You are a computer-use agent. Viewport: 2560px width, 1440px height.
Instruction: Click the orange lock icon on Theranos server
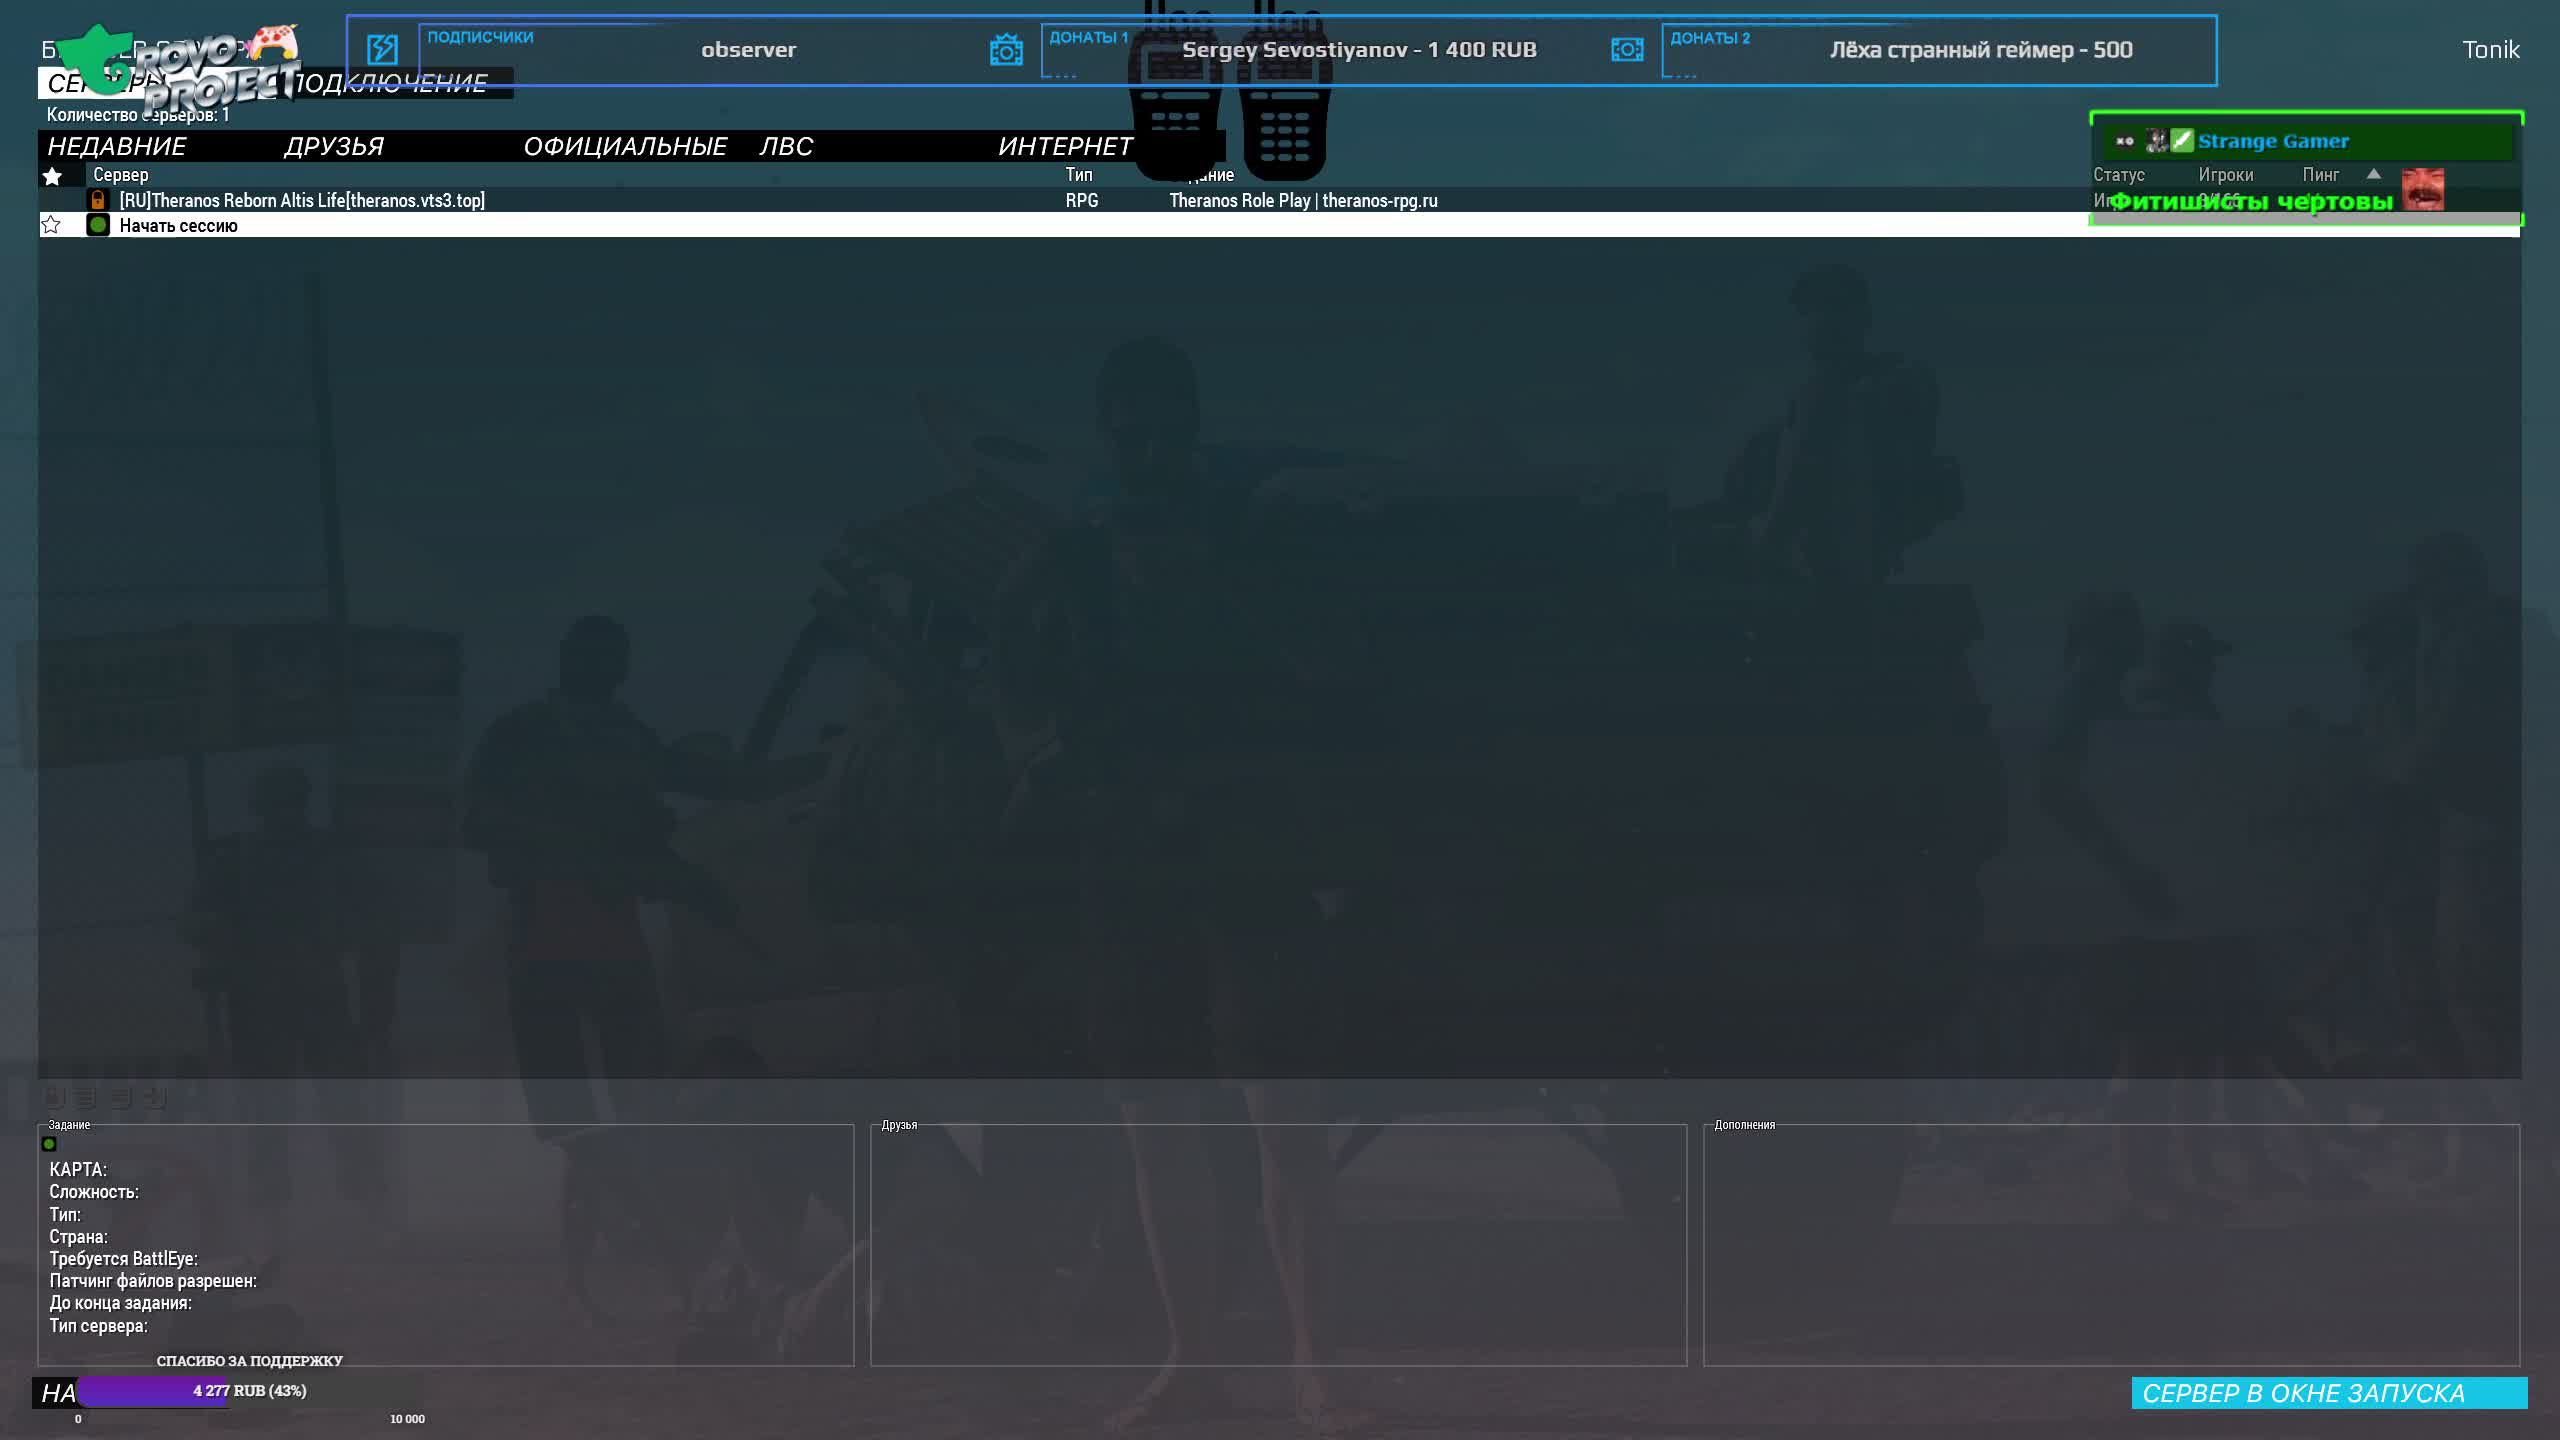click(98, 200)
